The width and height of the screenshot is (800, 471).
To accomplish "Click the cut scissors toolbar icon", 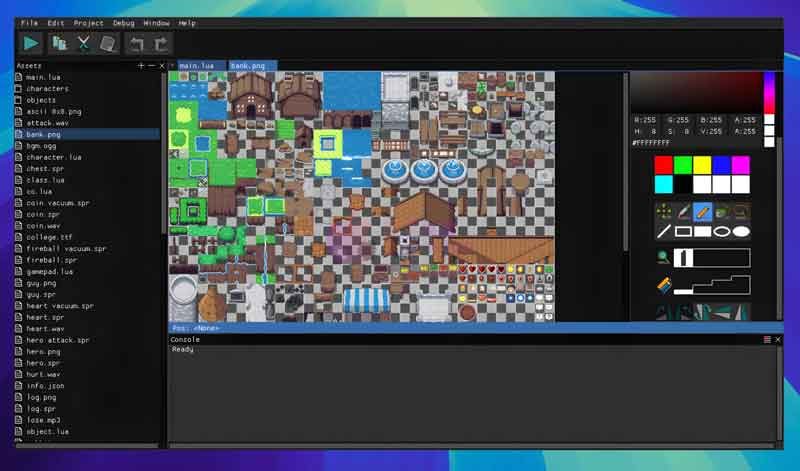I will pyautogui.click(x=84, y=44).
